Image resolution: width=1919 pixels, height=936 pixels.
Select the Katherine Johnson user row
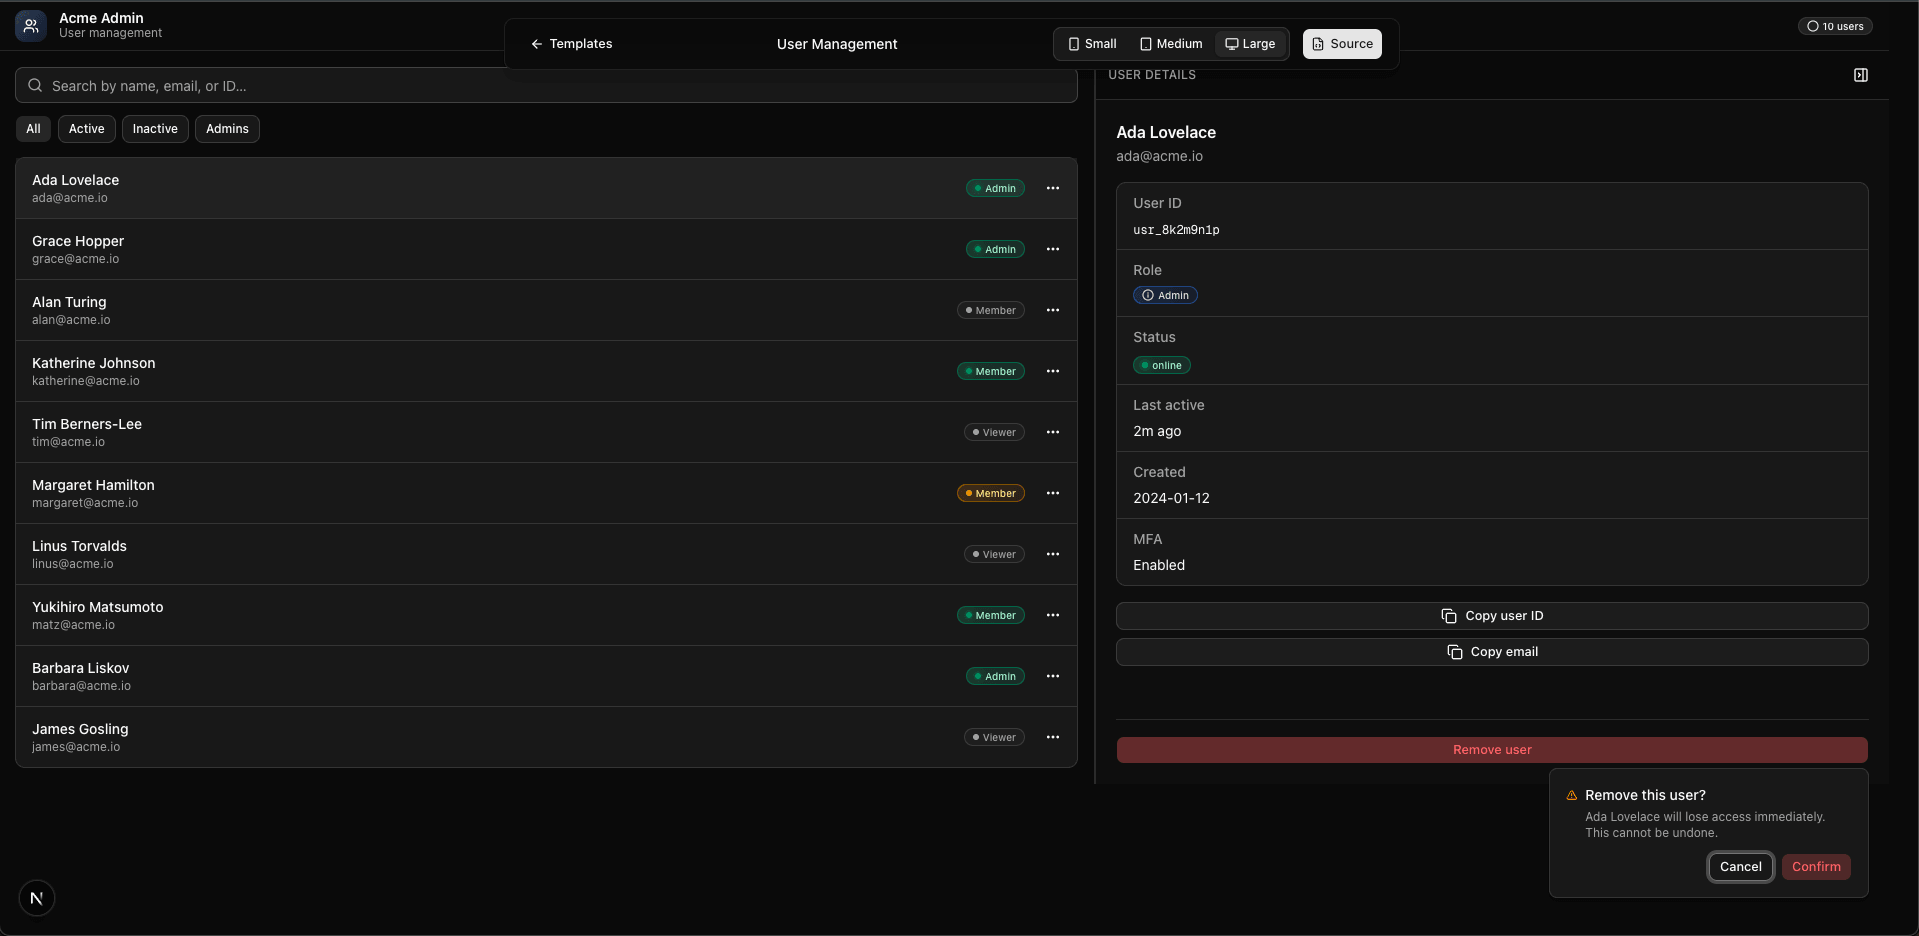point(546,371)
